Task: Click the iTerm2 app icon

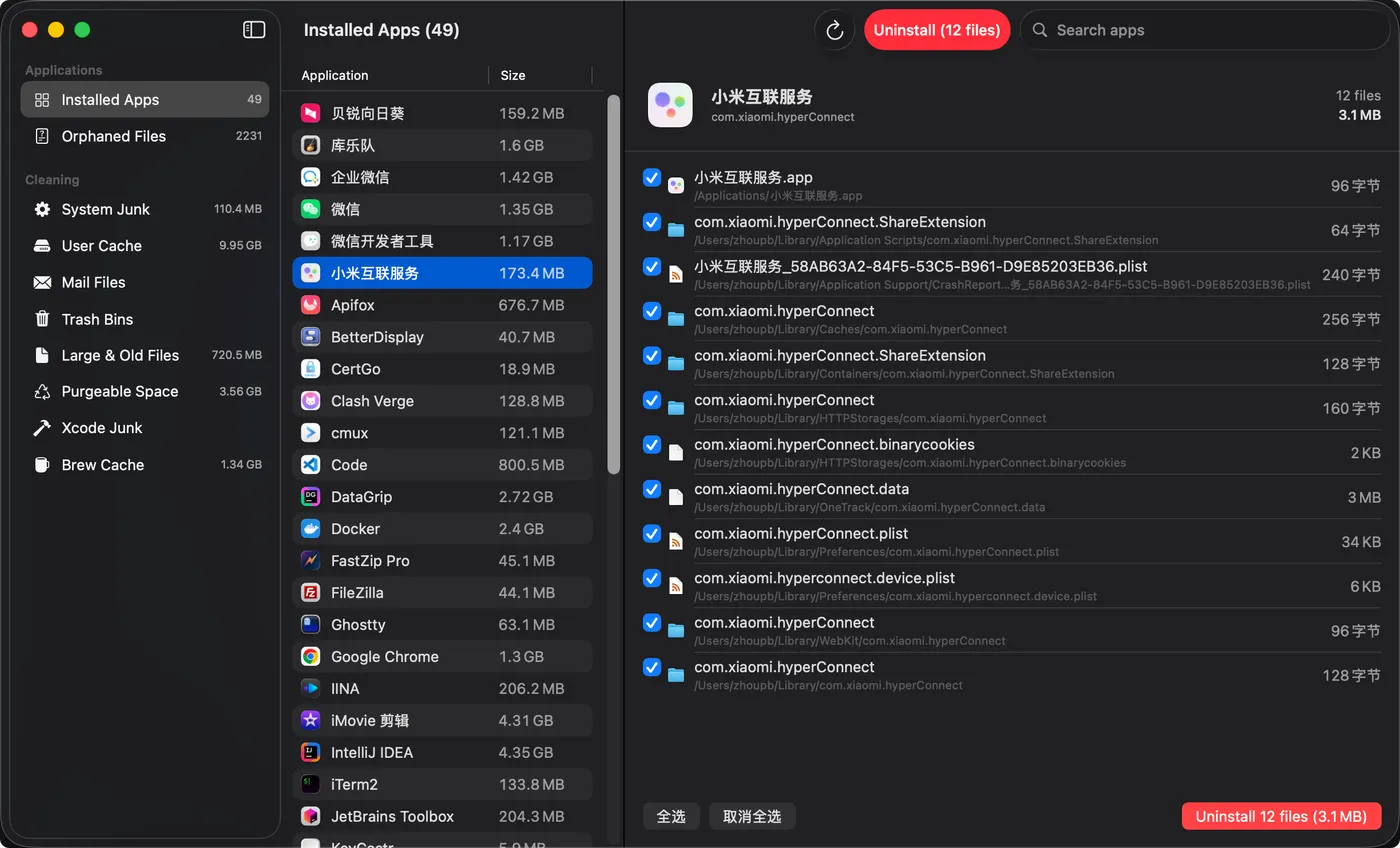Action: [x=311, y=785]
